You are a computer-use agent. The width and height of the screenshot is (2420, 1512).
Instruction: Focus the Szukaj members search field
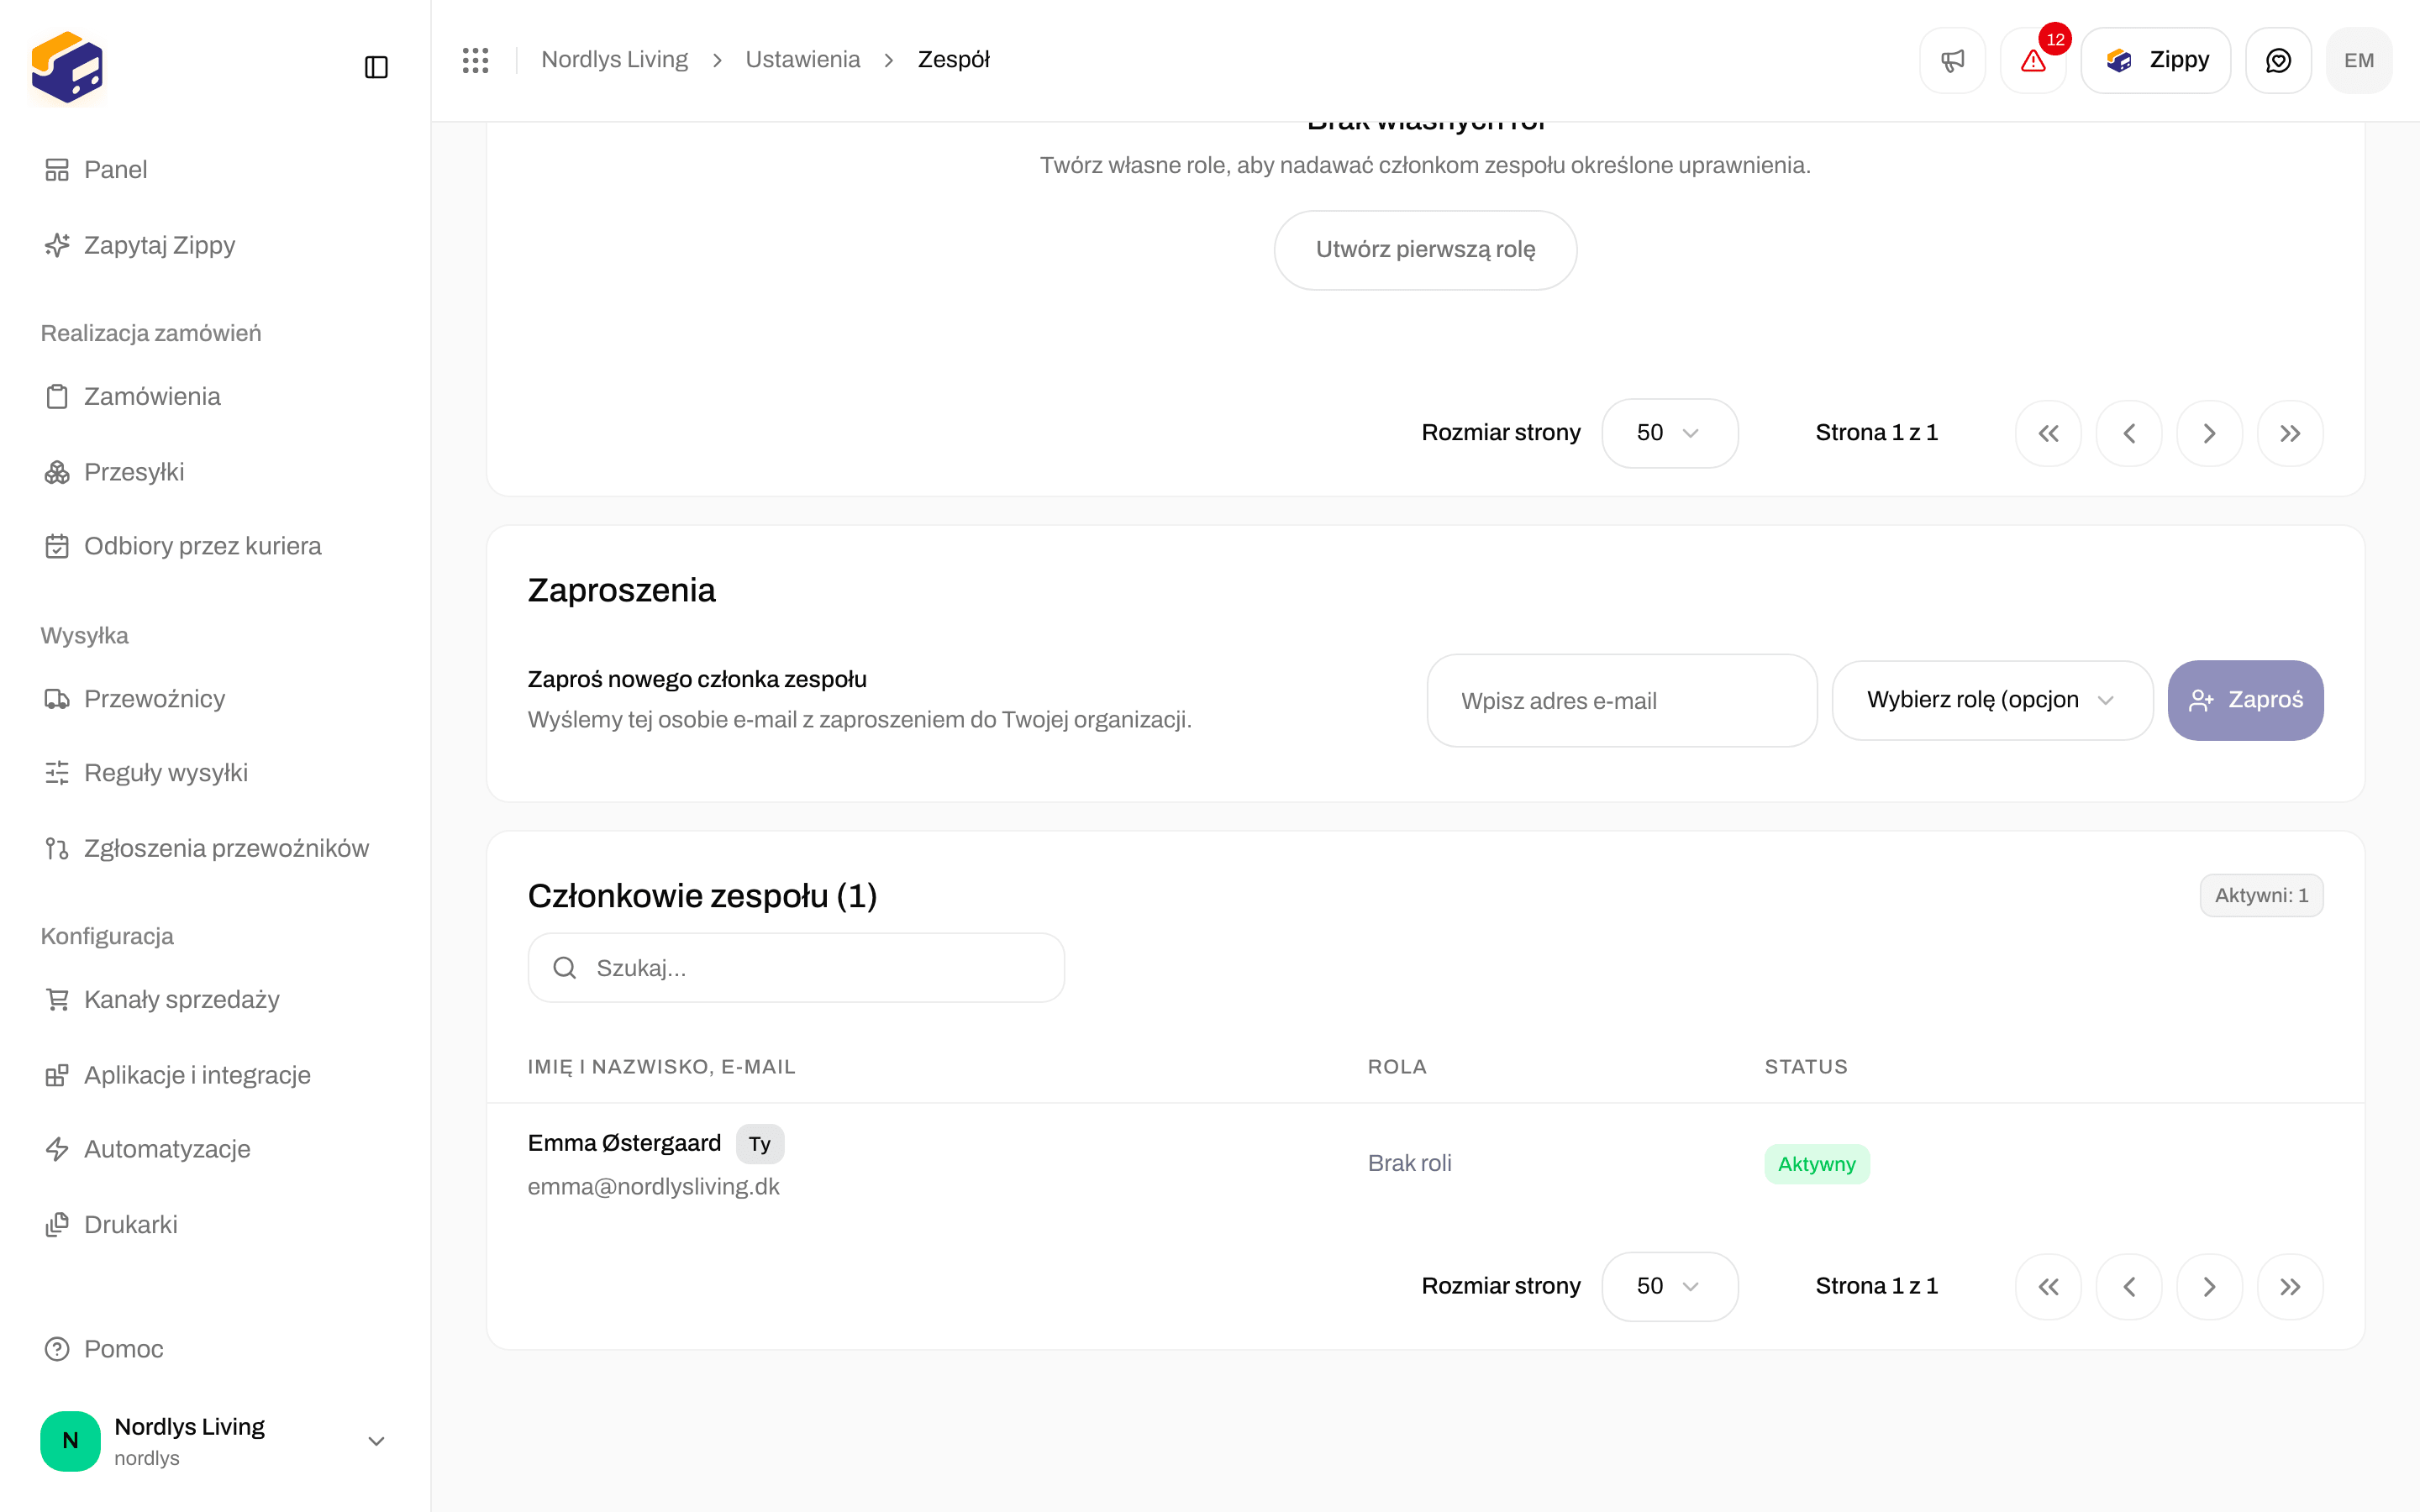796,968
